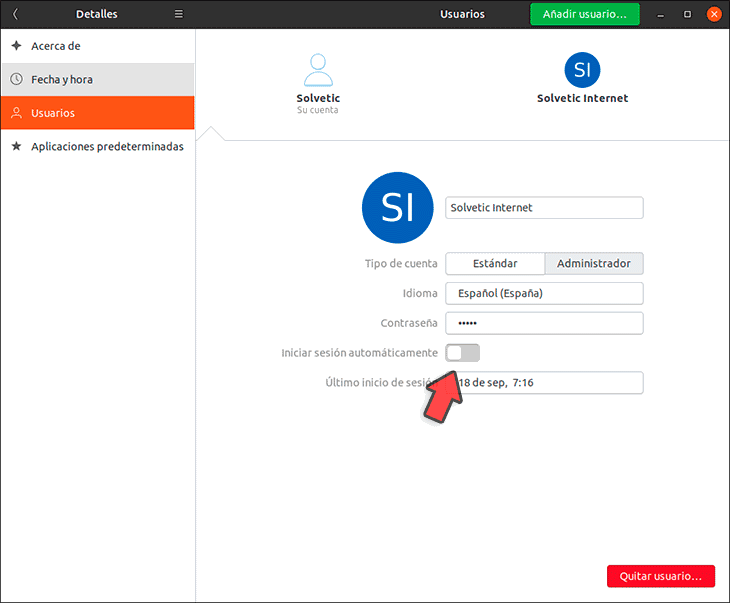Open the Acerca de section

pos(97,46)
